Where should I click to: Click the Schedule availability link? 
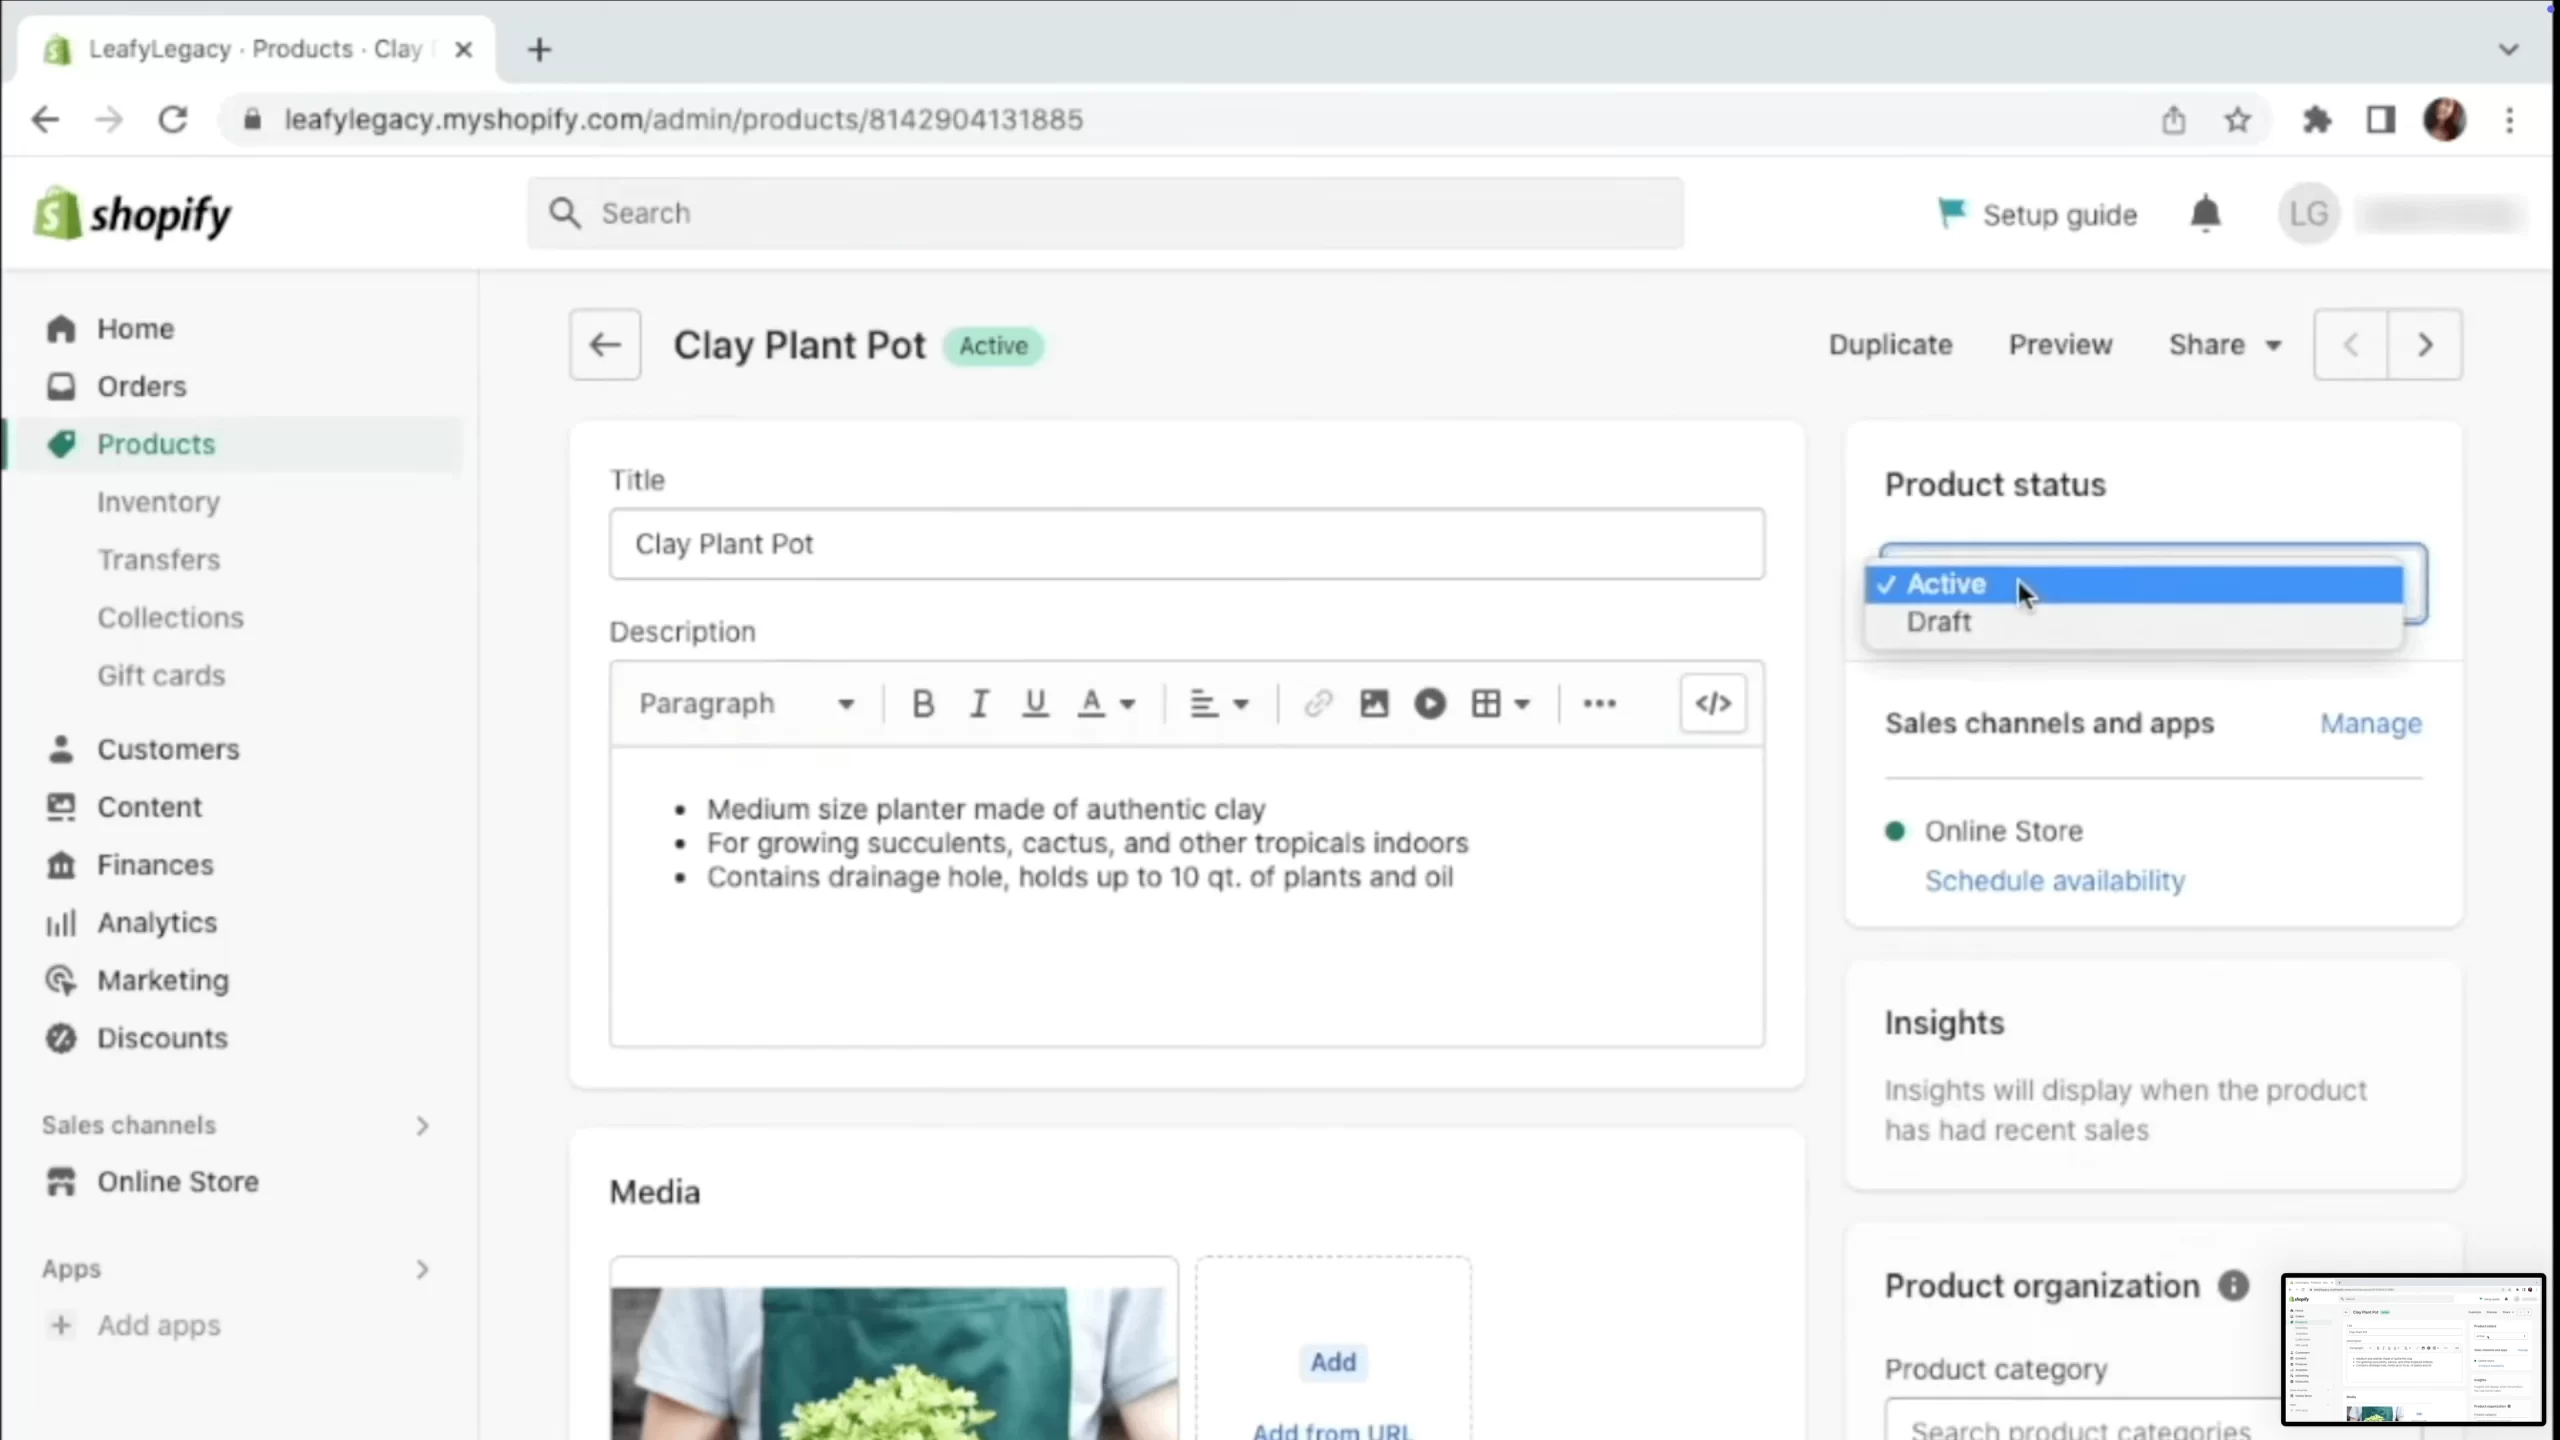2054,881
